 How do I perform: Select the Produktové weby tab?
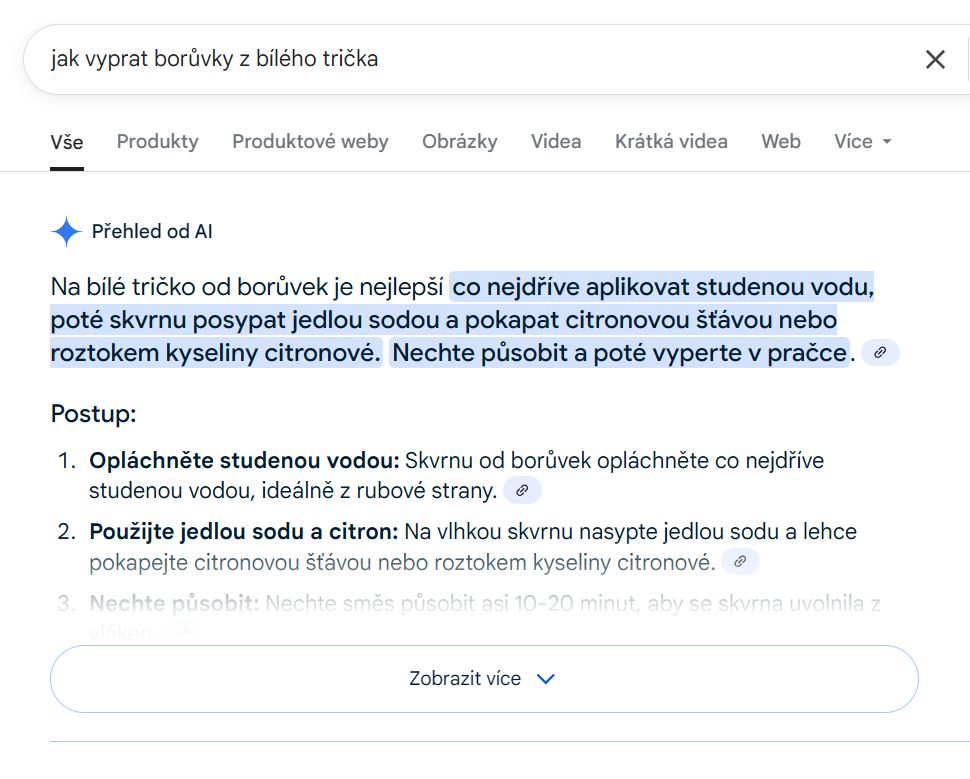pos(310,142)
